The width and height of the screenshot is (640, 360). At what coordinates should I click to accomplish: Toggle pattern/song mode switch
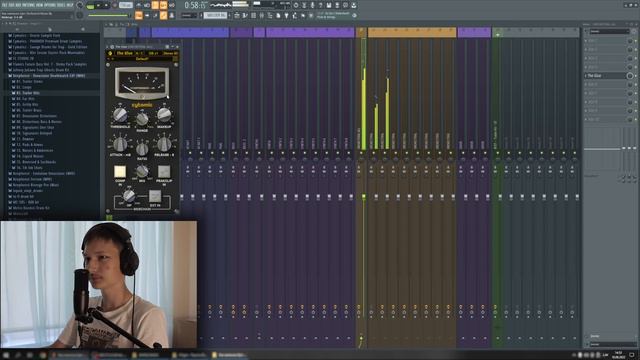90,6
